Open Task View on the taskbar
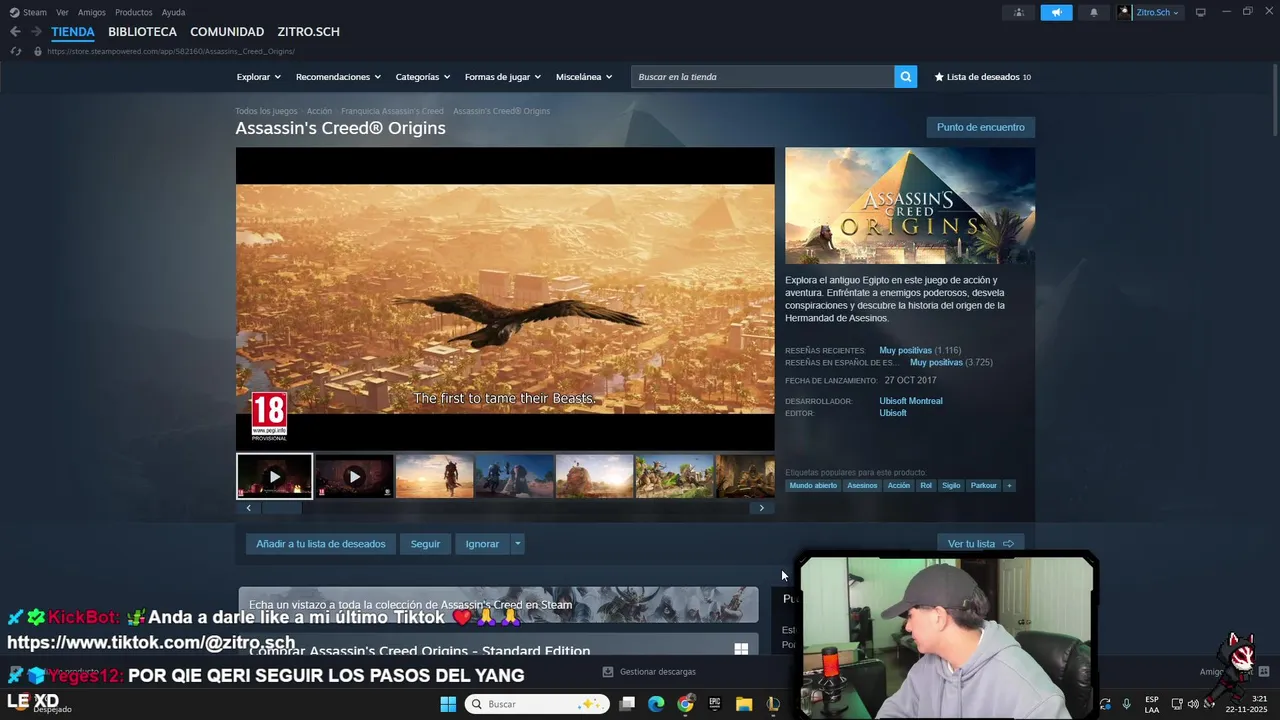Image resolution: width=1280 pixels, height=720 pixels. [x=627, y=704]
